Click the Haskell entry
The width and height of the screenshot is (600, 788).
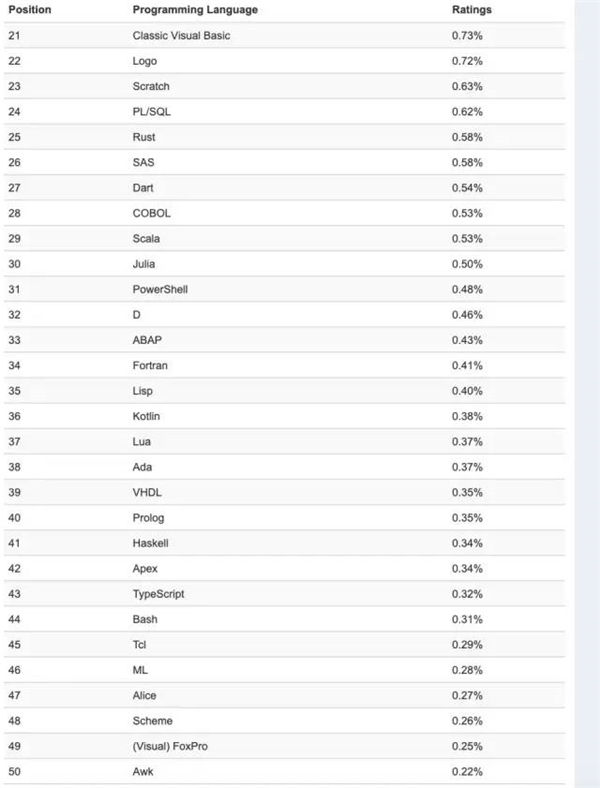tap(150, 543)
